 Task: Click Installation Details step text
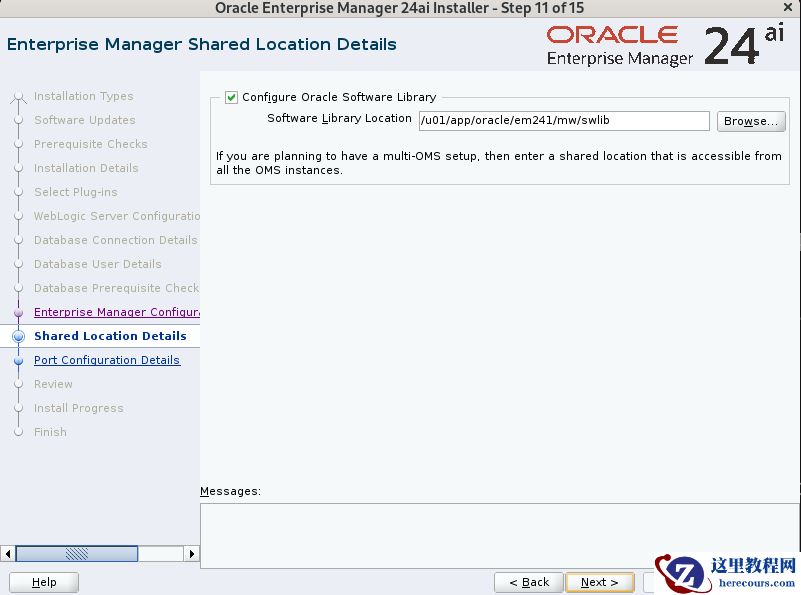(x=86, y=168)
